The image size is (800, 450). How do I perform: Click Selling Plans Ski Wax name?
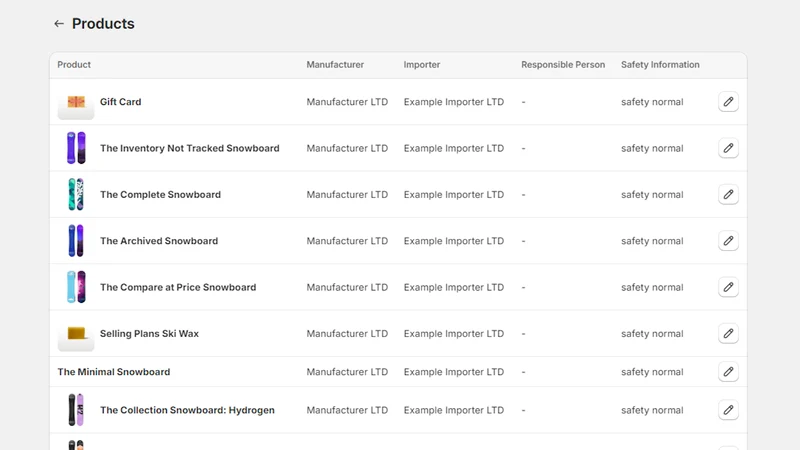tap(149, 333)
